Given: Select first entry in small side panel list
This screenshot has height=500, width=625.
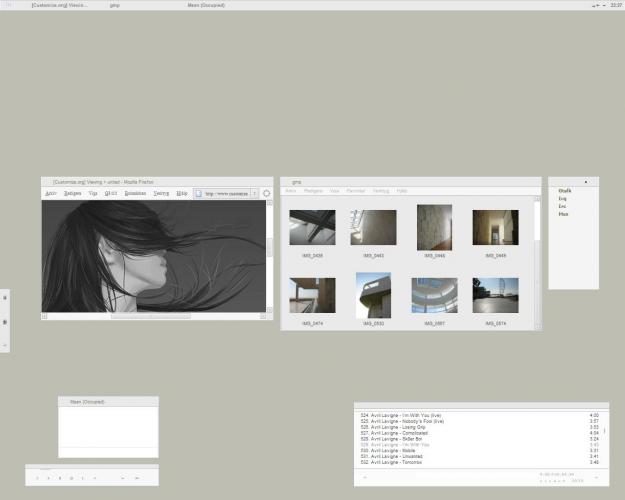Looking at the screenshot, I should coord(565,191).
